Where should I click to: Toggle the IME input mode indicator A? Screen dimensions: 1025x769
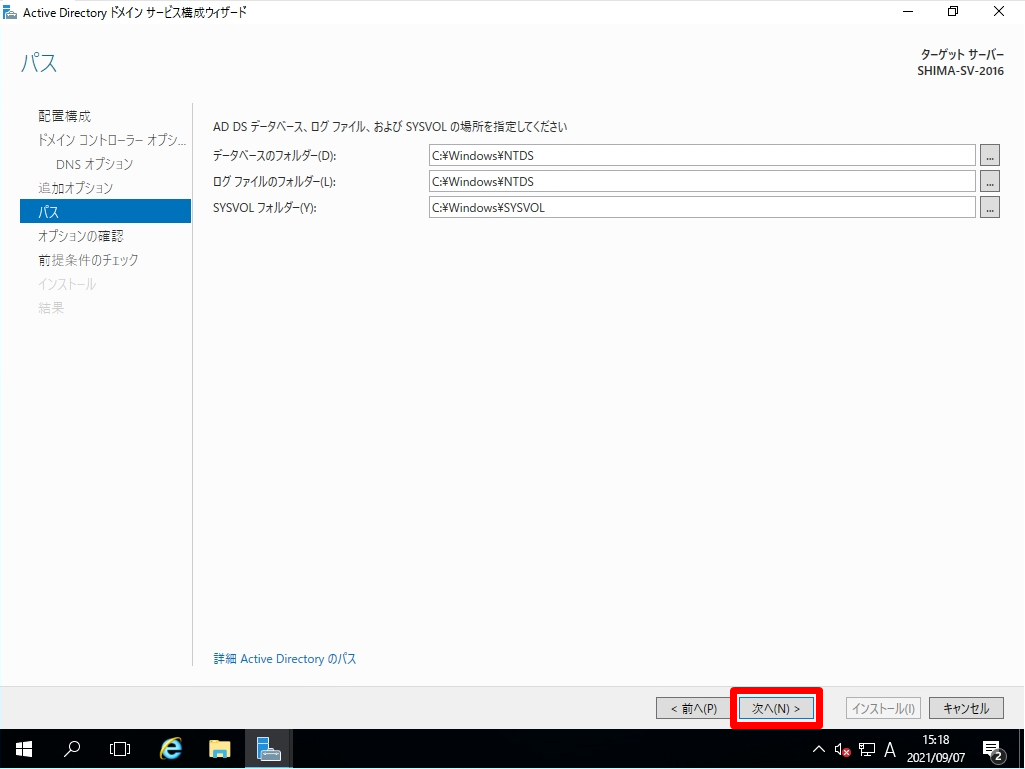[890, 749]
